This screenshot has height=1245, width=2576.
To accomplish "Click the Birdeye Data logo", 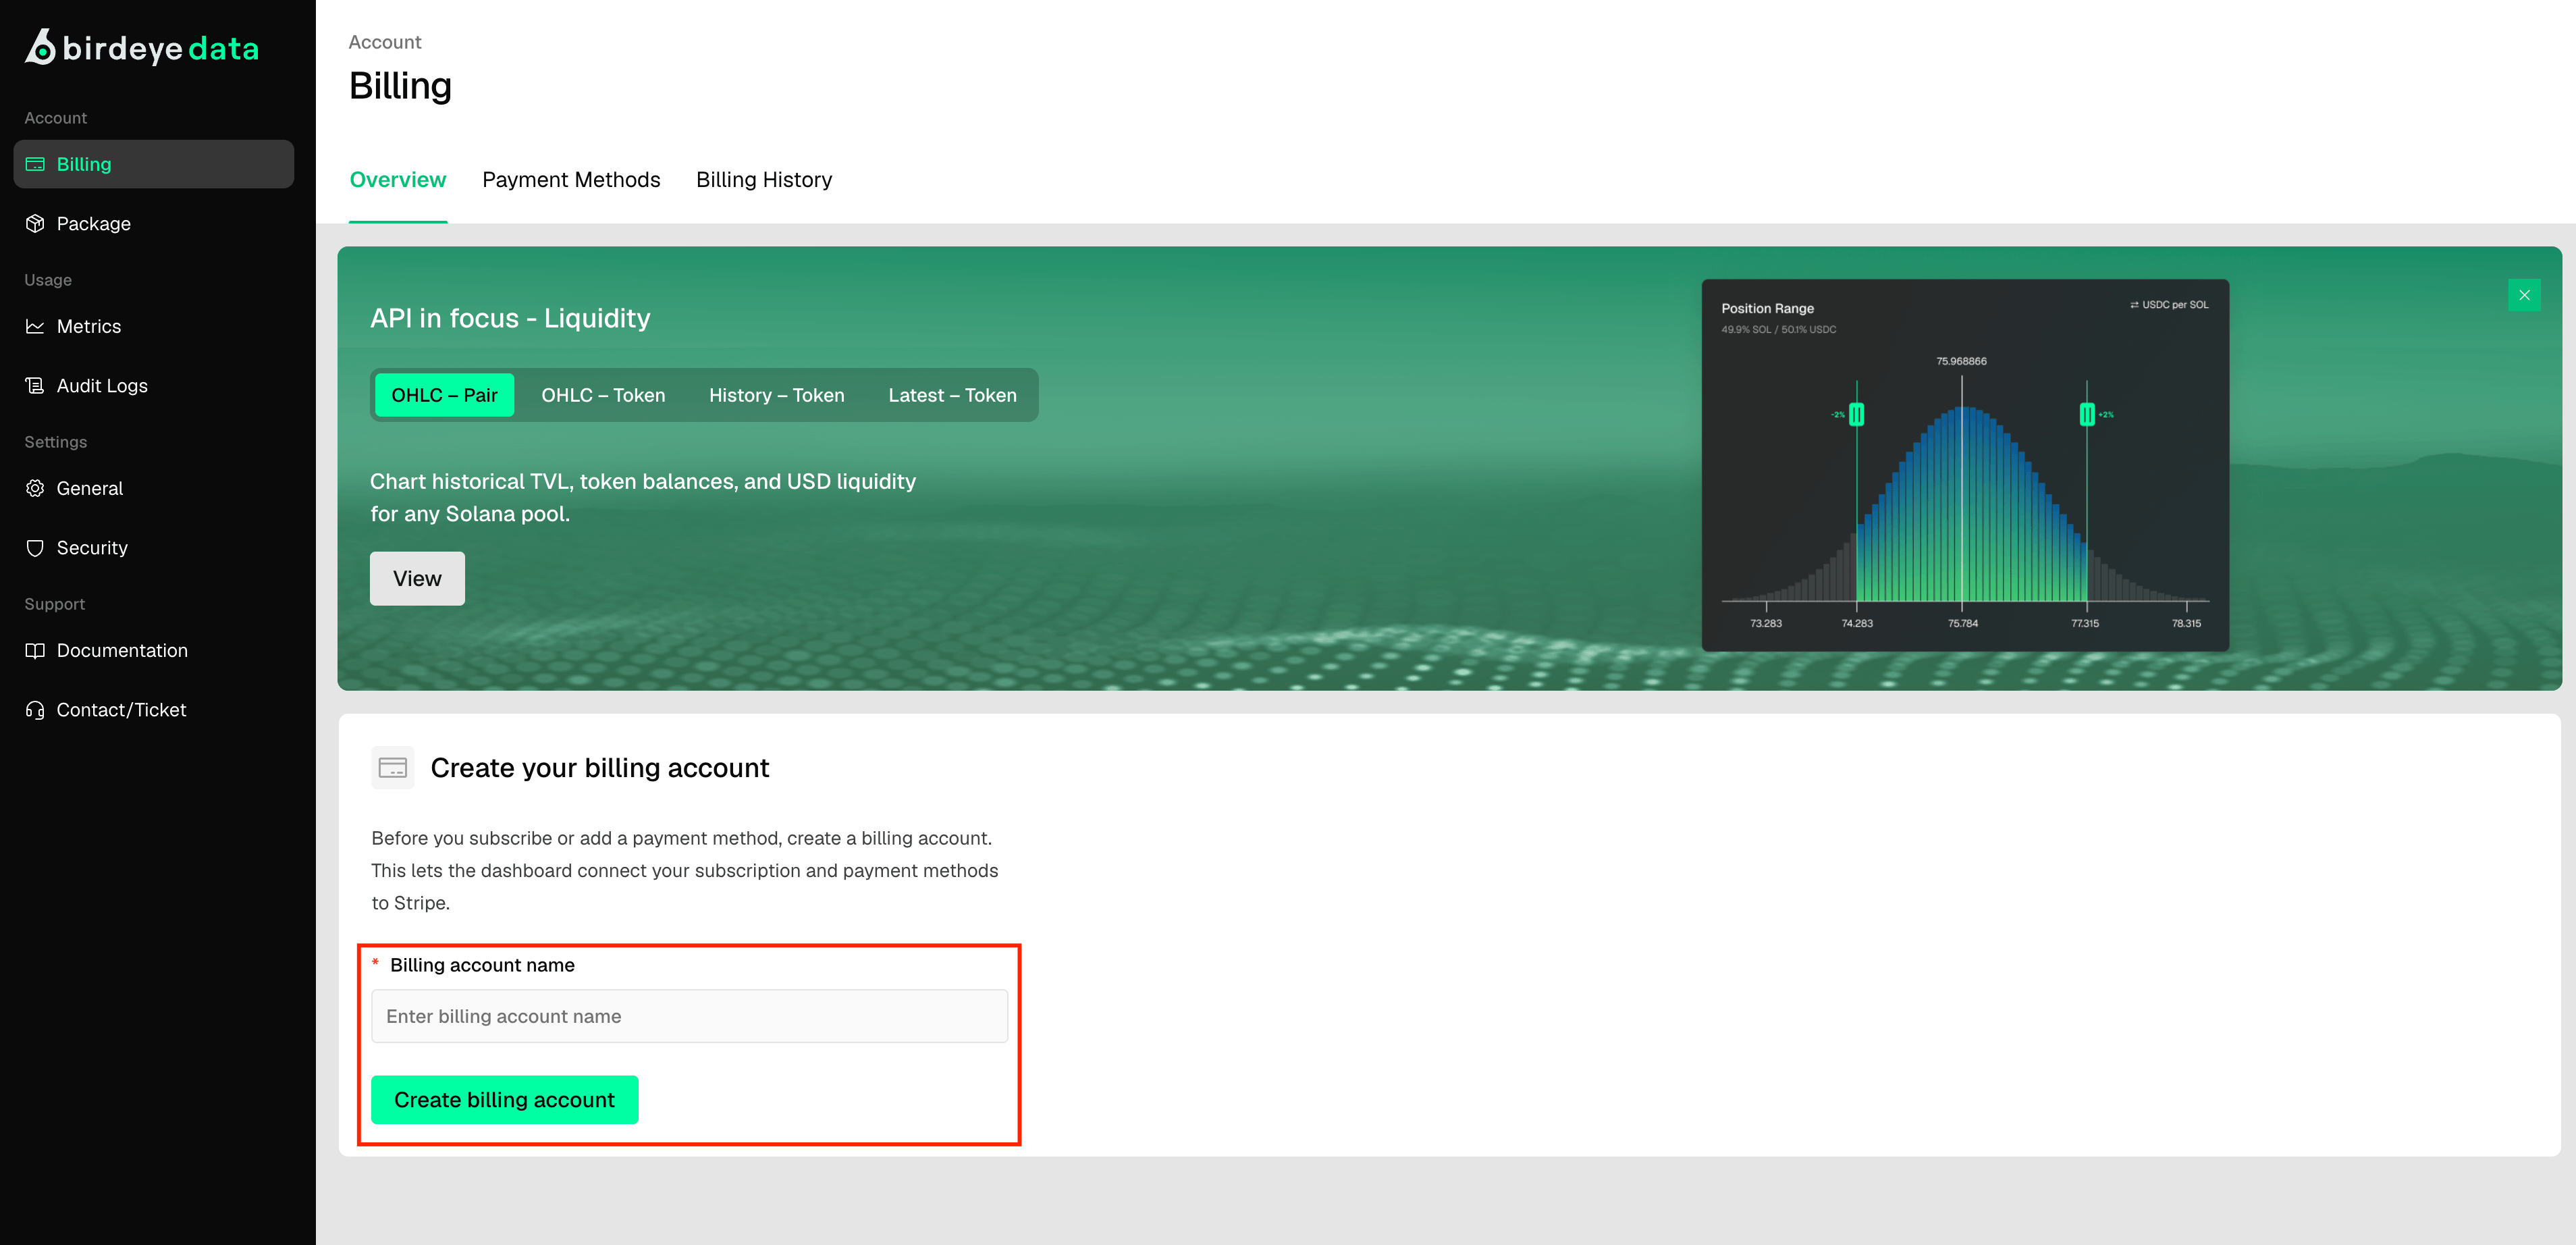I will (141, 47).
